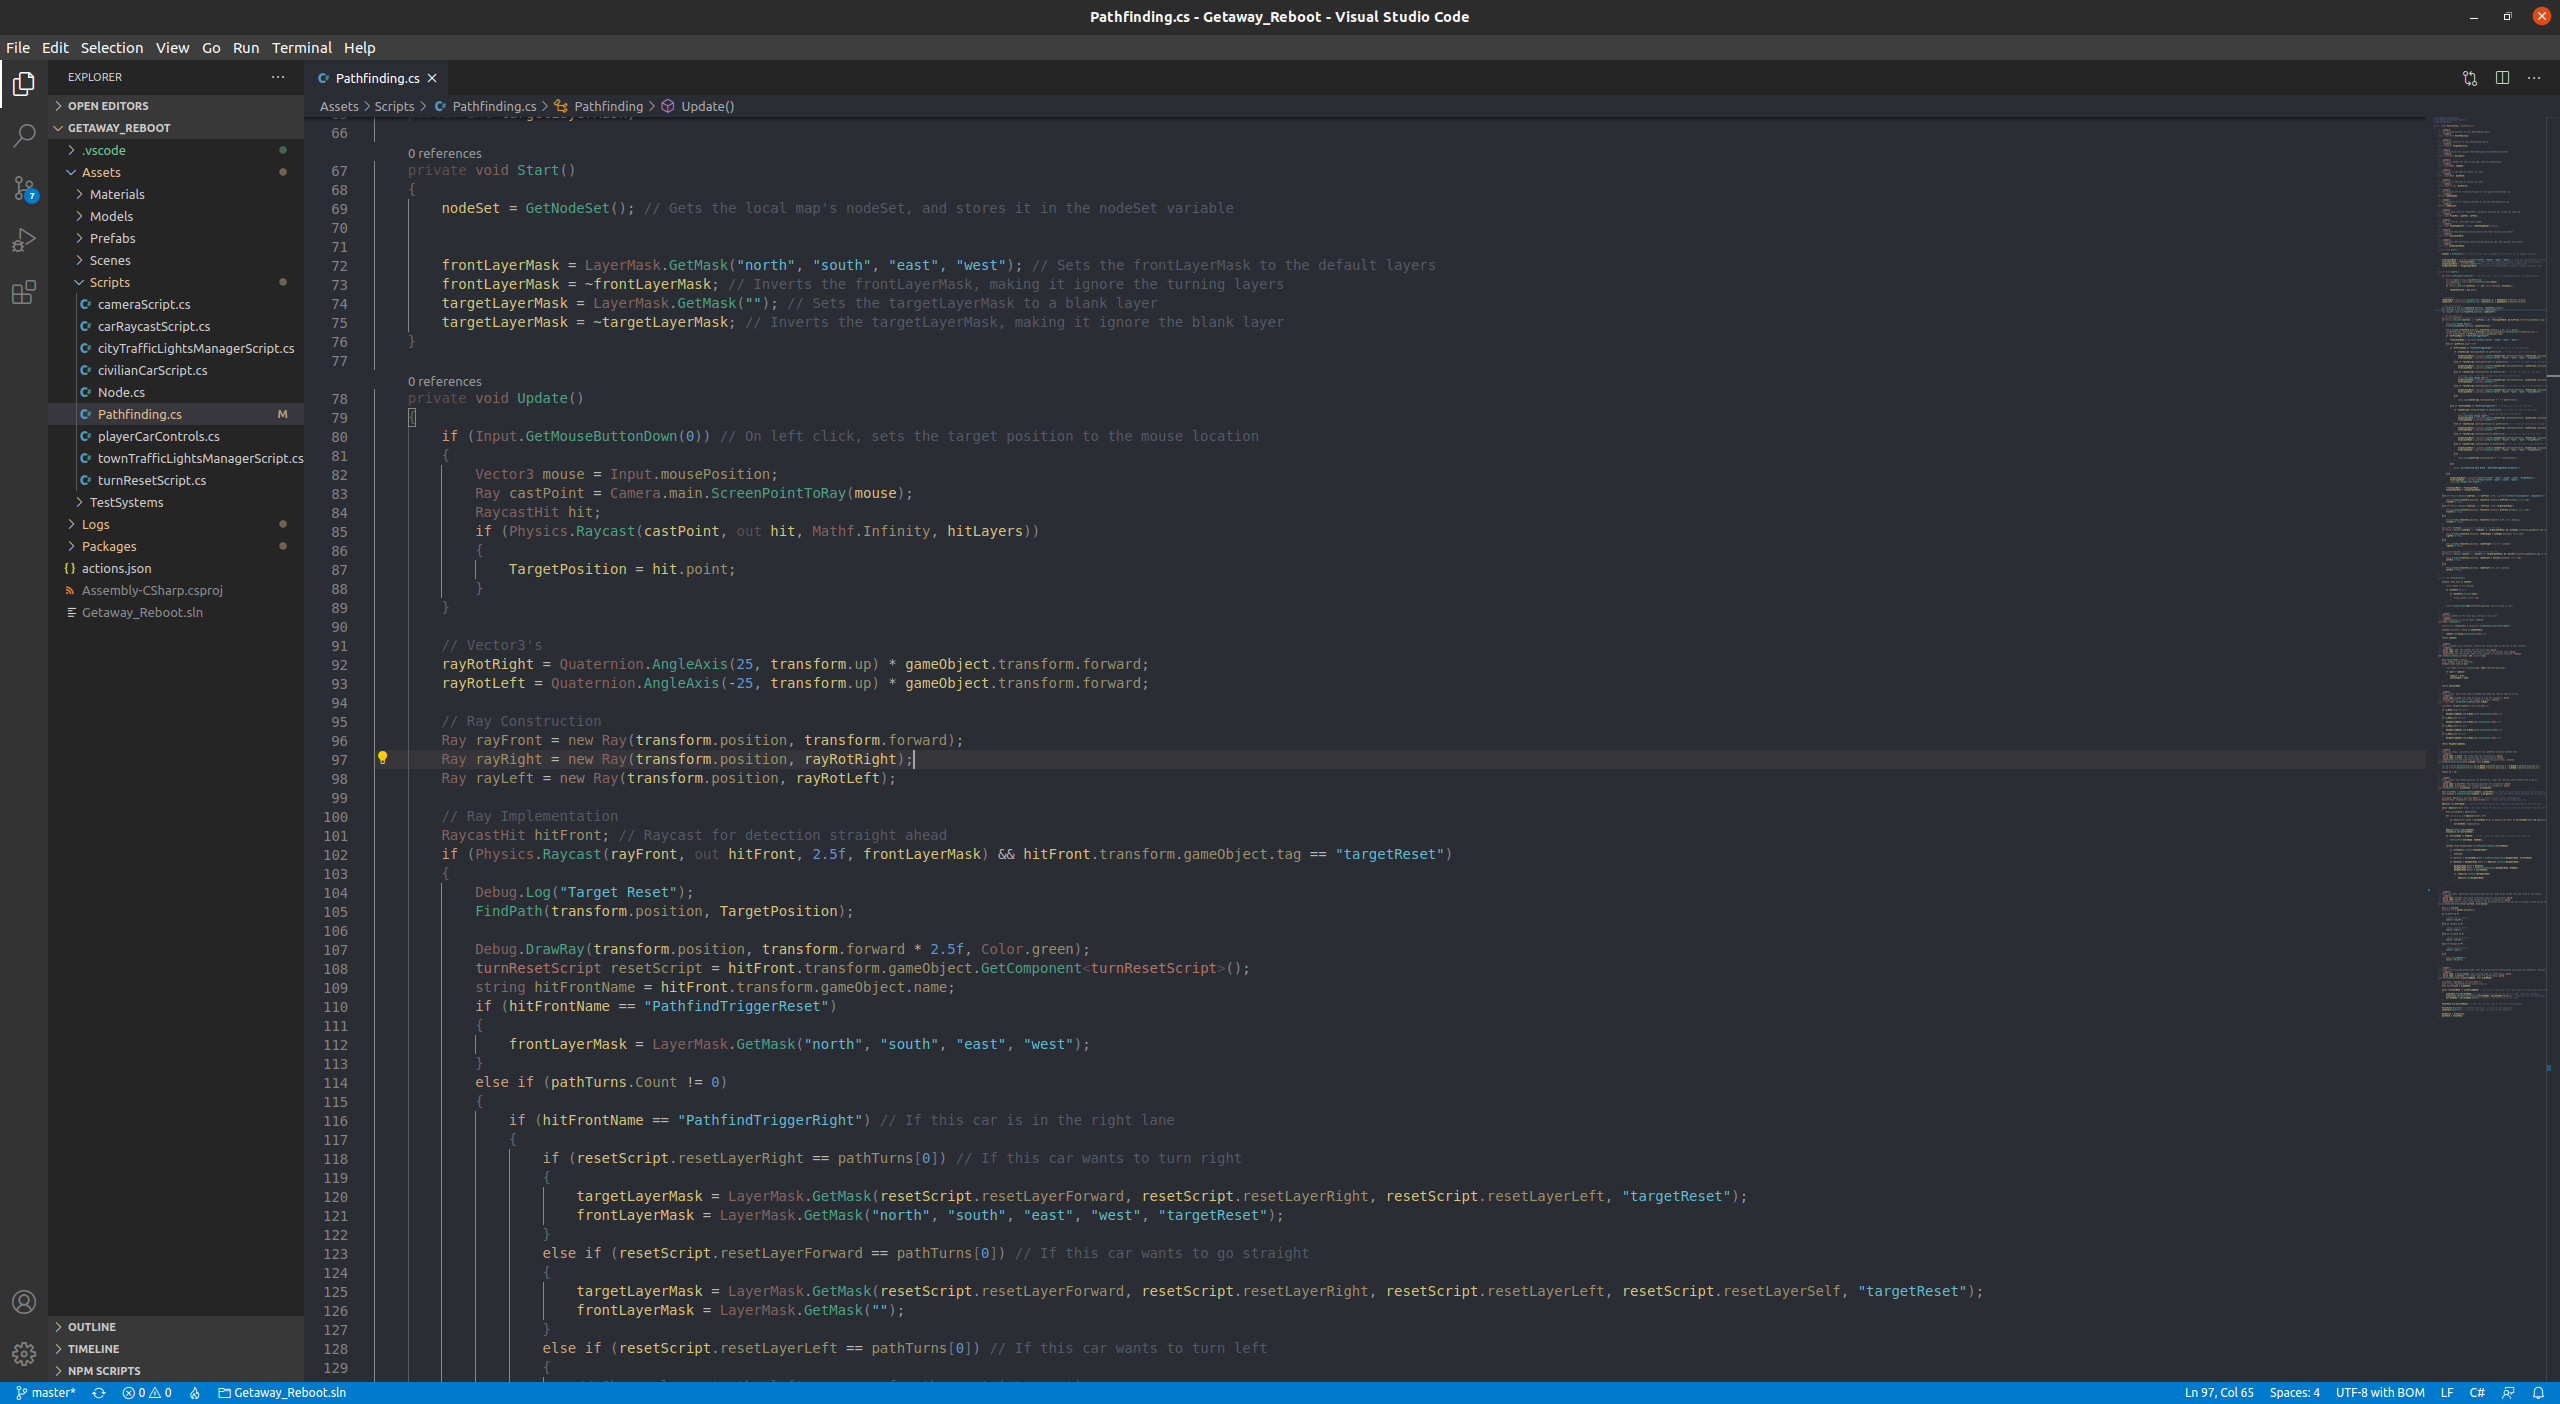The width and height of the screenshot is (2560, 1404).
Task: Click the master branch status button
Action: (x=46, y=1393)
